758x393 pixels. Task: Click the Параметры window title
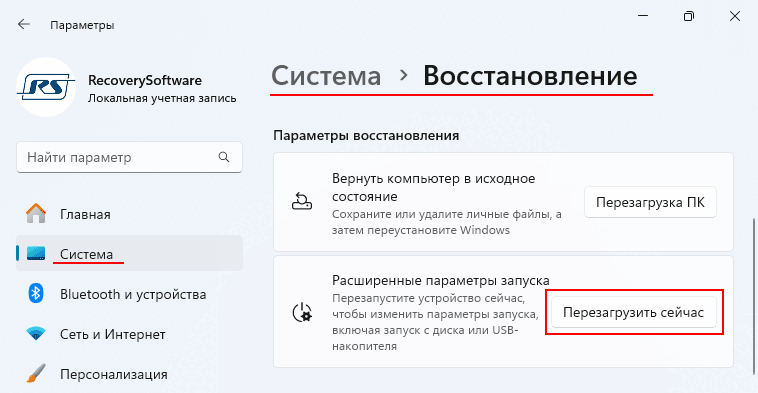(x=82, y=25)
